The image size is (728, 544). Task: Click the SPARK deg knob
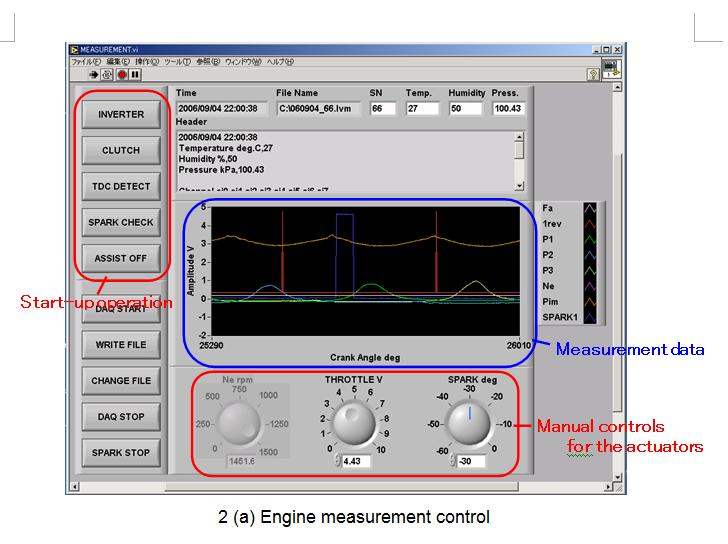[468, 423]
